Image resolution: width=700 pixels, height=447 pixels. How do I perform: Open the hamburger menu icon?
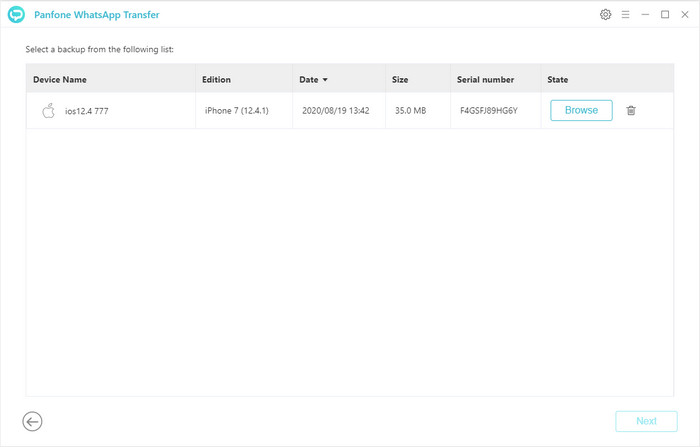625,14
